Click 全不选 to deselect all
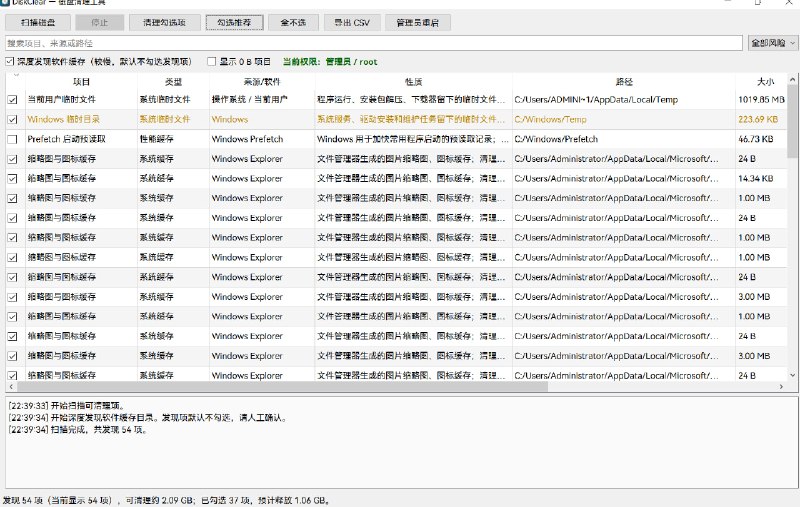The height and width of the screenshot is (507, 800). tap(293, 22)
